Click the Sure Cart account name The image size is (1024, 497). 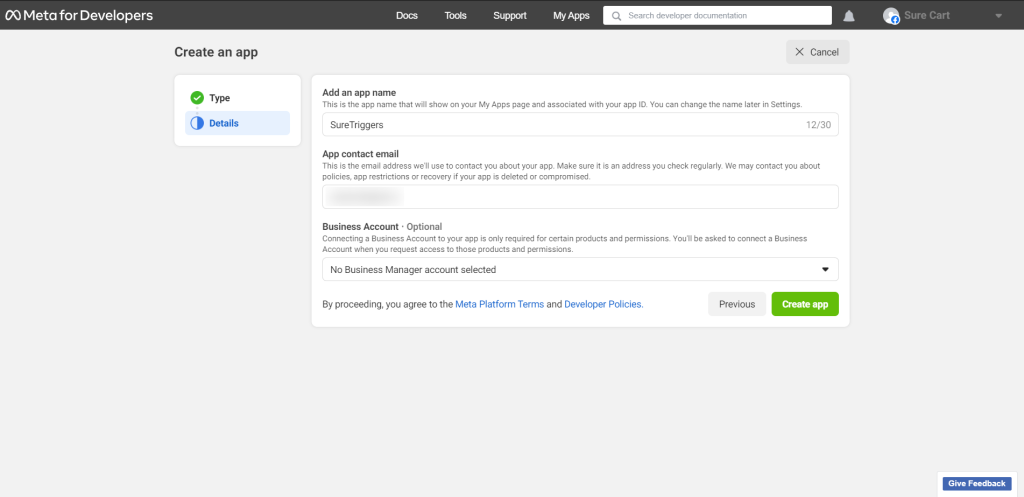[927, 16]
